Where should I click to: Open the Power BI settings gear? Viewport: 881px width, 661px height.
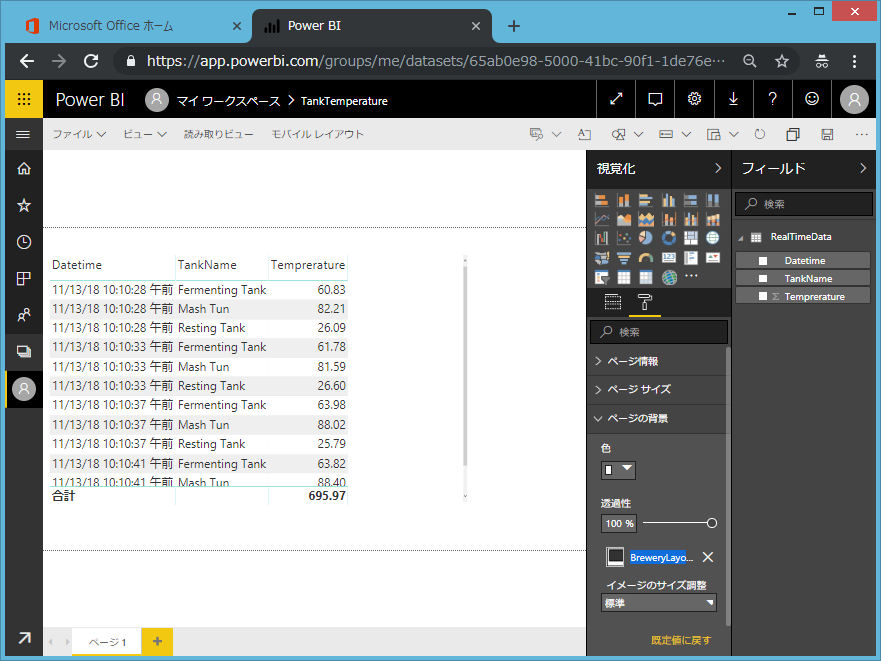pos(694,99)
